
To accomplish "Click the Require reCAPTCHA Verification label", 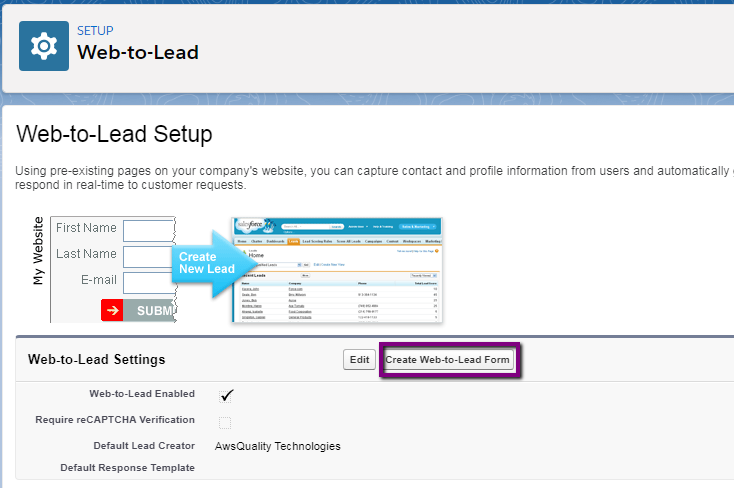I will [115, 420].
